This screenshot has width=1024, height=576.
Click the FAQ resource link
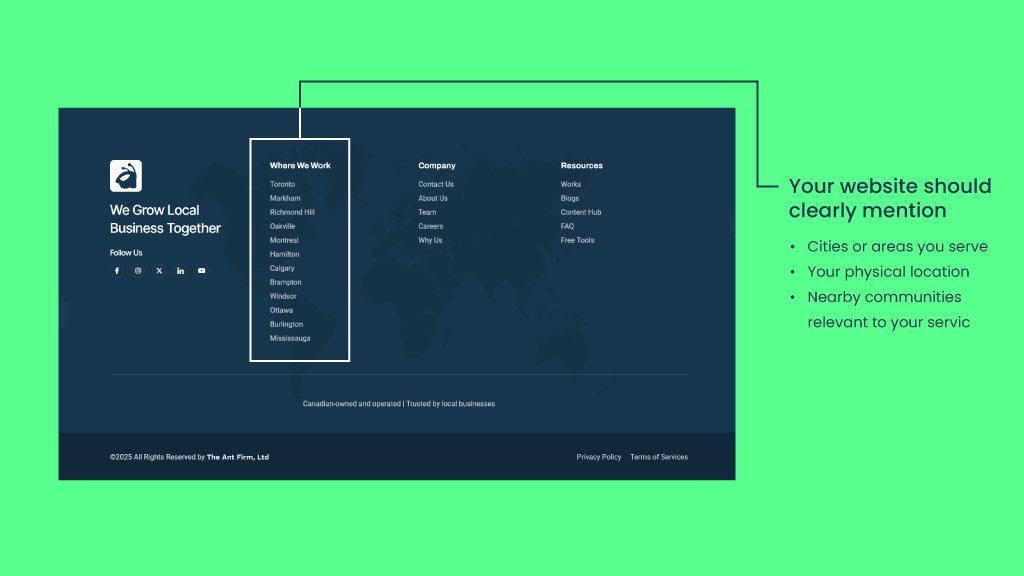(567, 226)
